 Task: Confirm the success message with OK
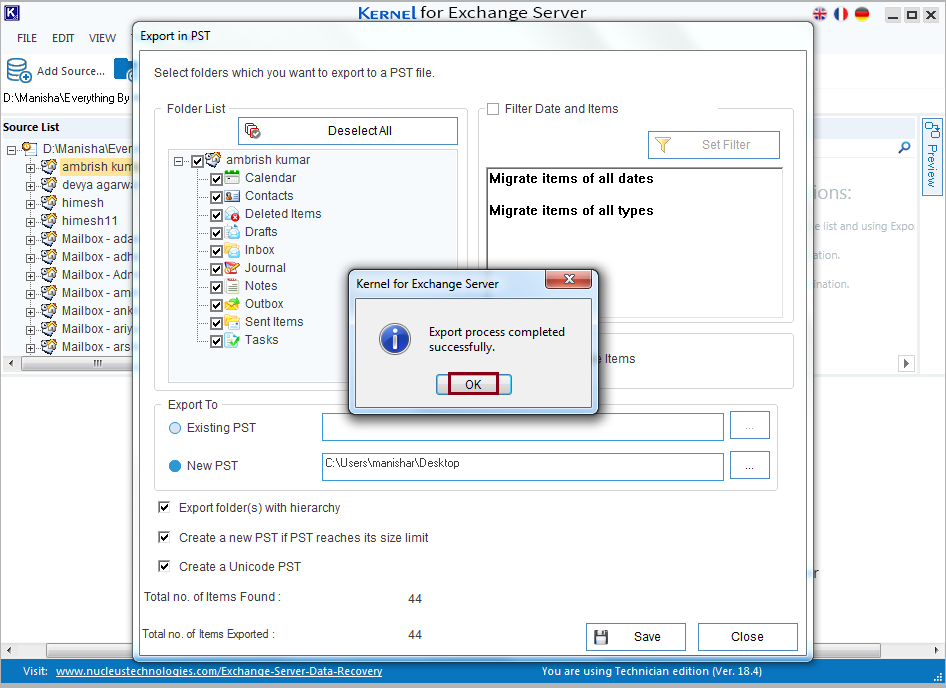474,384
